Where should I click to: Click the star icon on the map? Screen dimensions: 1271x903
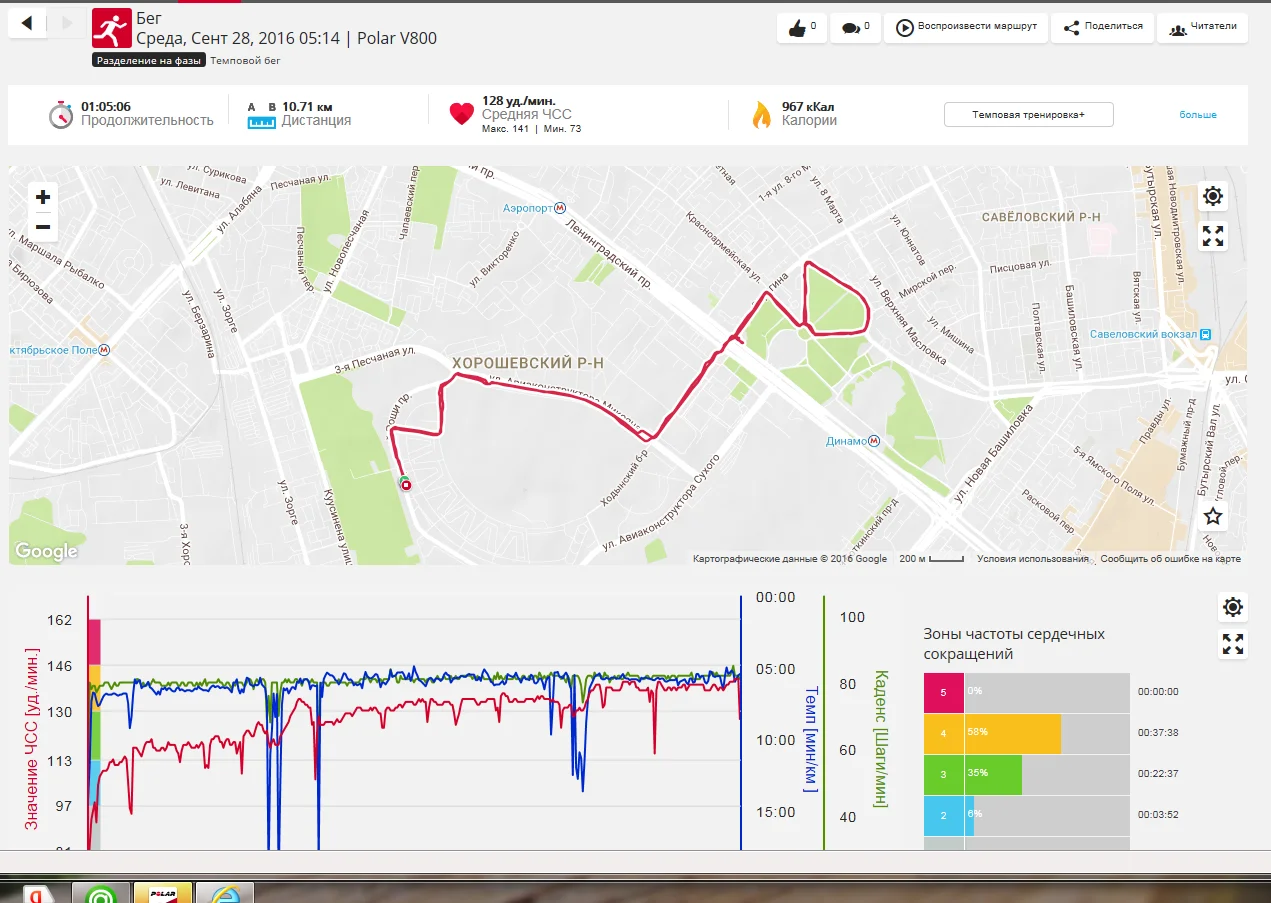pos(1213,516)
